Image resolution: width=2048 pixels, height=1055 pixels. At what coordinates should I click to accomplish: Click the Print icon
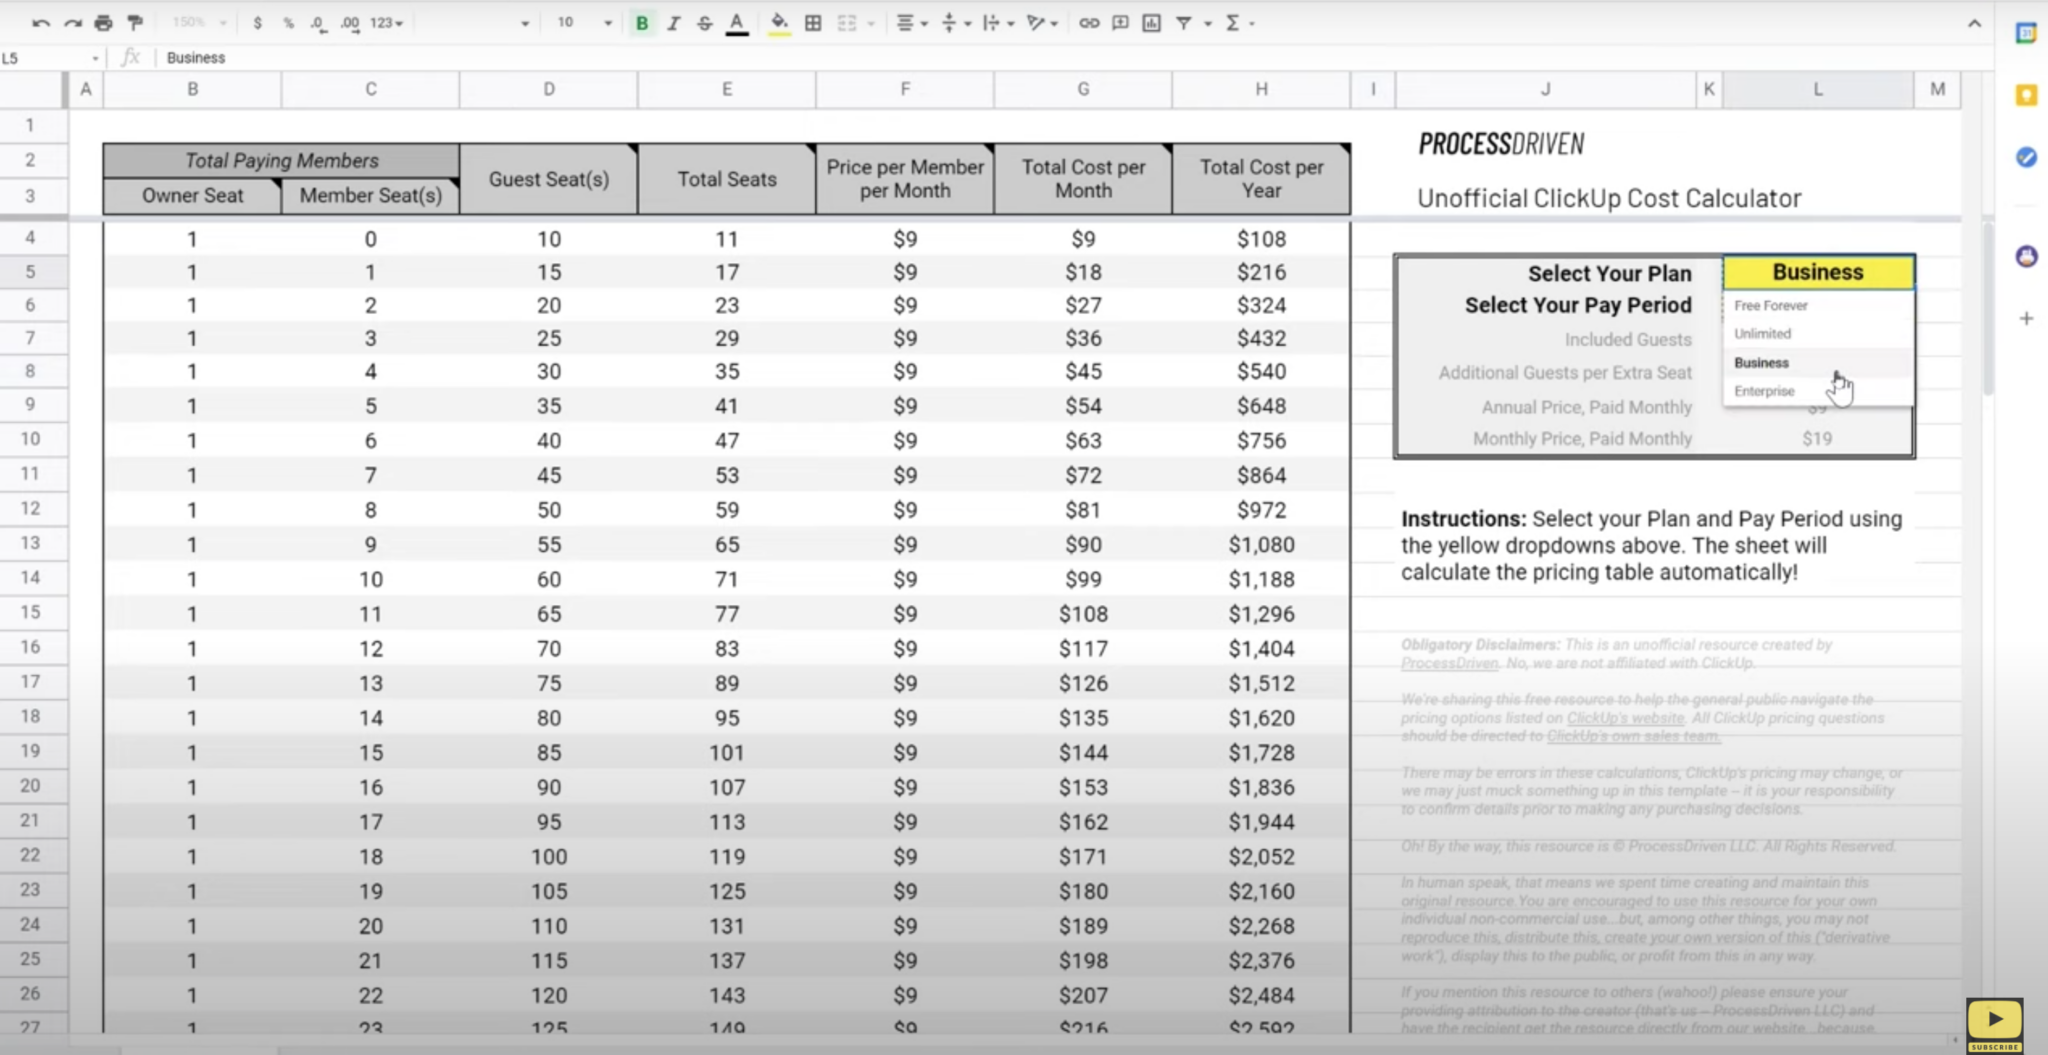coord(103,23)
